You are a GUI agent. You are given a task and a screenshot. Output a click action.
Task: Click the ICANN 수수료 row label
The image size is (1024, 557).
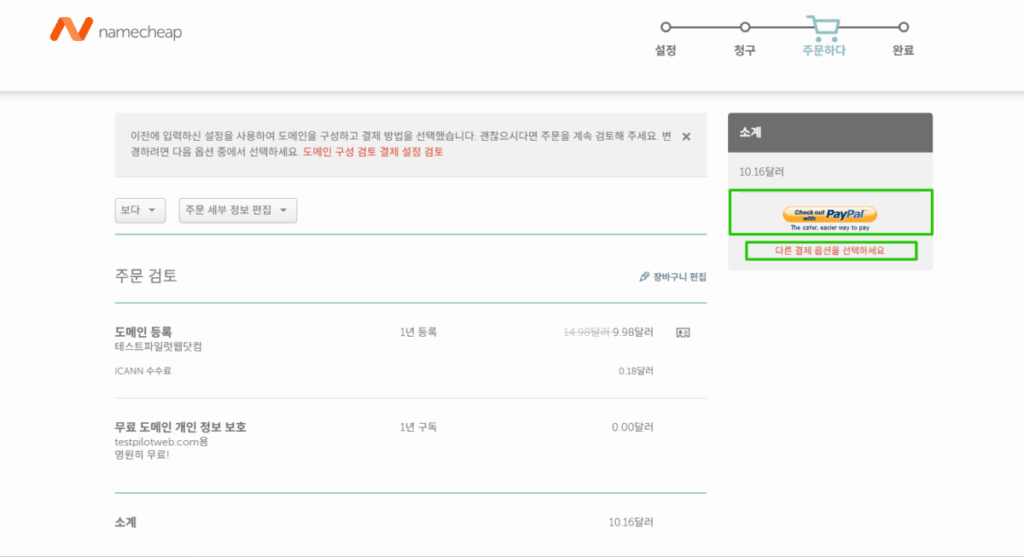[143, 371]
